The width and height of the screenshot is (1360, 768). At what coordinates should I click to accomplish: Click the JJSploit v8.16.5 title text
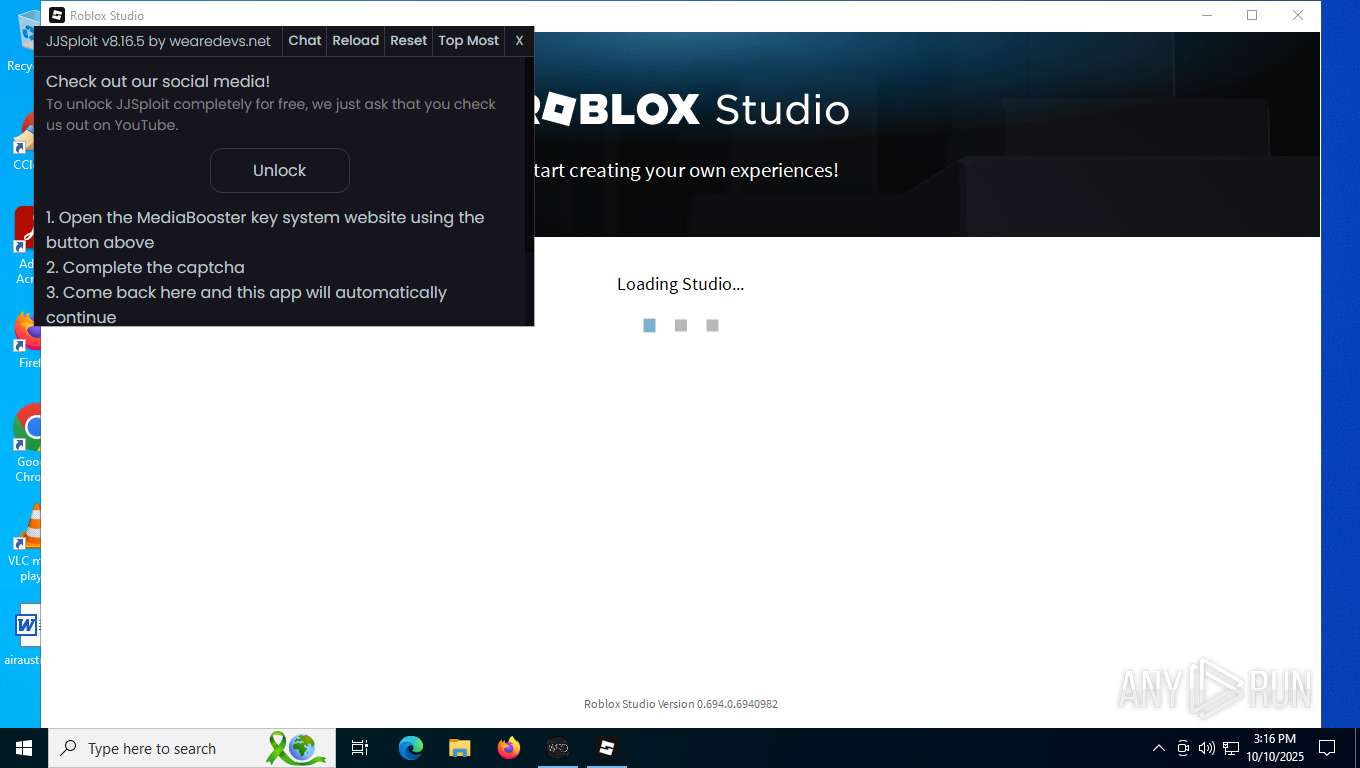(158, 41)
